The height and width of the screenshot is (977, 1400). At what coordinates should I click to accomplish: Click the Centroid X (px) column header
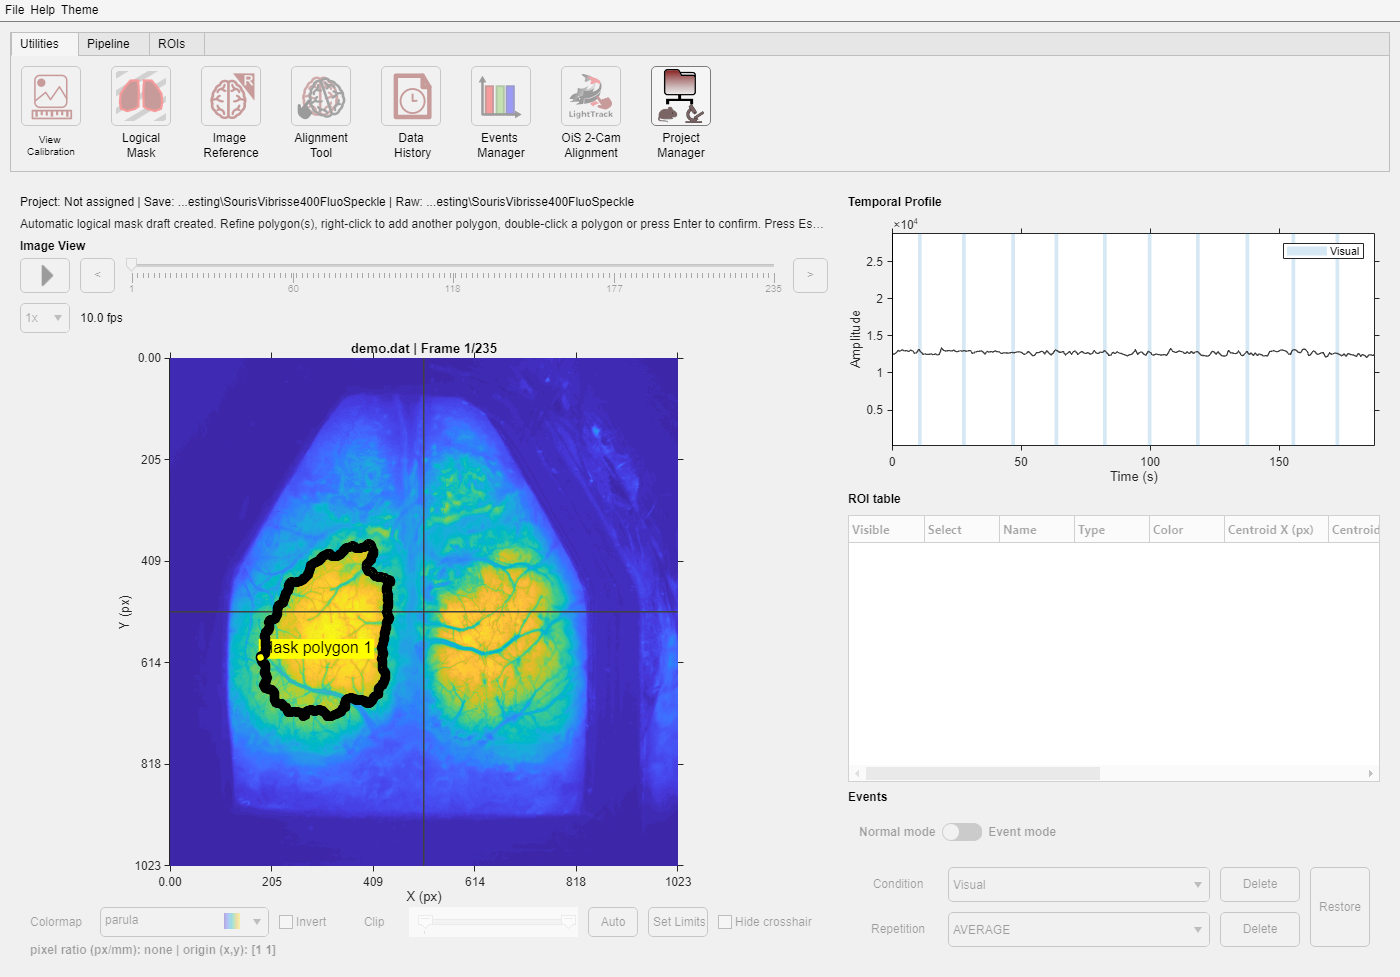click(1277, 530)
